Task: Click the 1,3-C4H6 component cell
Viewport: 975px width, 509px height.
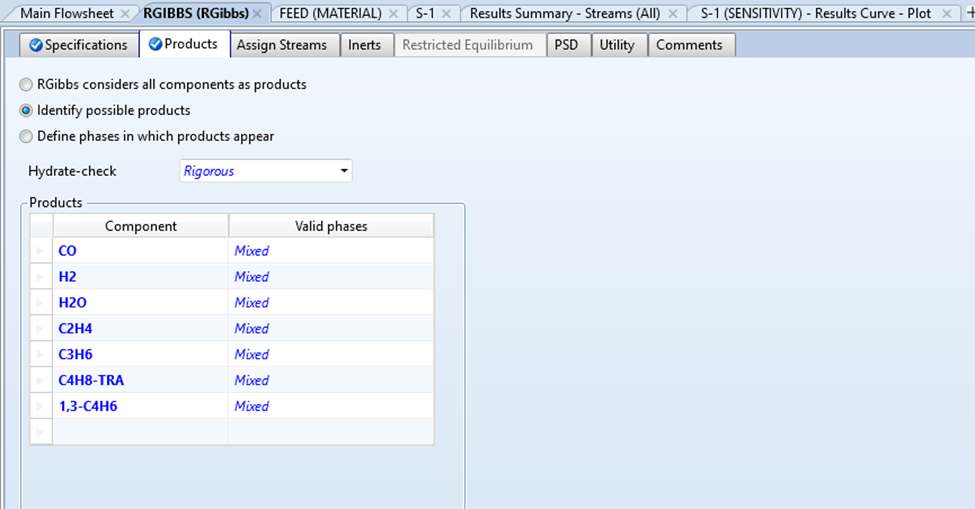Action: pyautogui.click(x=141, y=406)
